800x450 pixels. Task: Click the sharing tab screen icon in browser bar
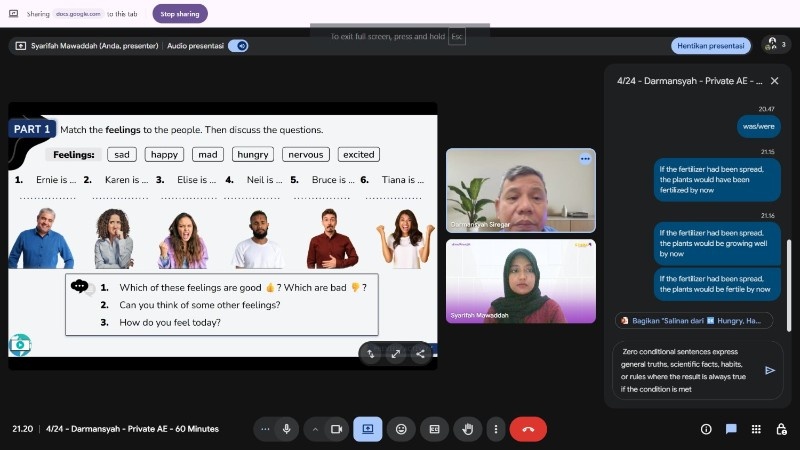(x=14, y=14)
